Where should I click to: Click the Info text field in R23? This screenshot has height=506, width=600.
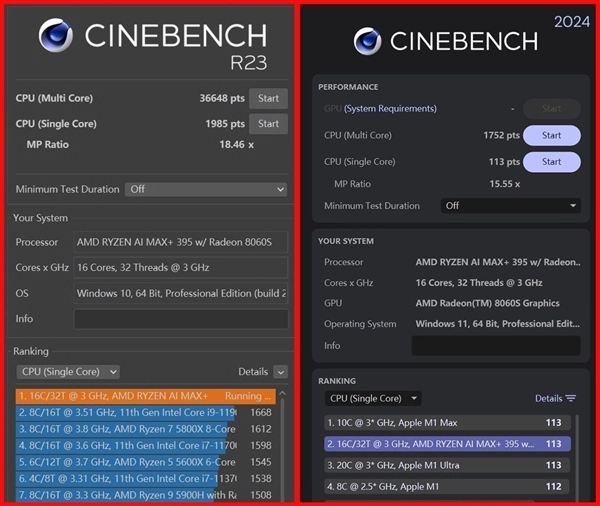tap(180, 319)
